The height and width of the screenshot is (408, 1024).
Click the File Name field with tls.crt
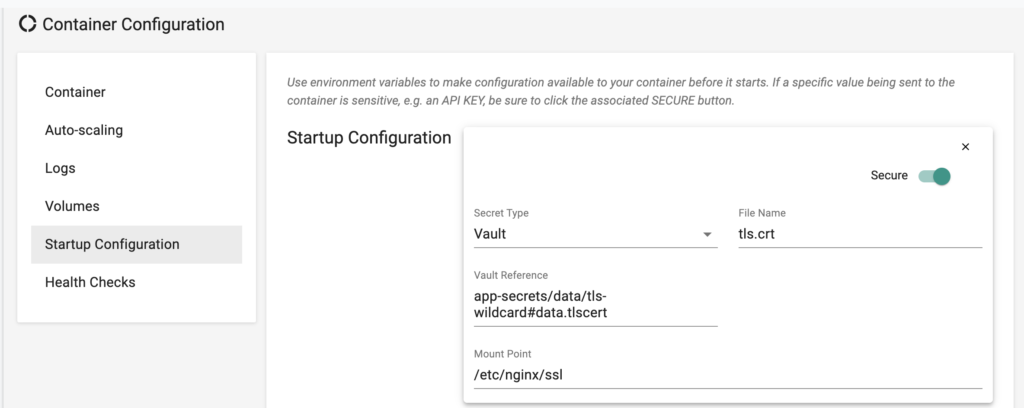pos(859,234)
